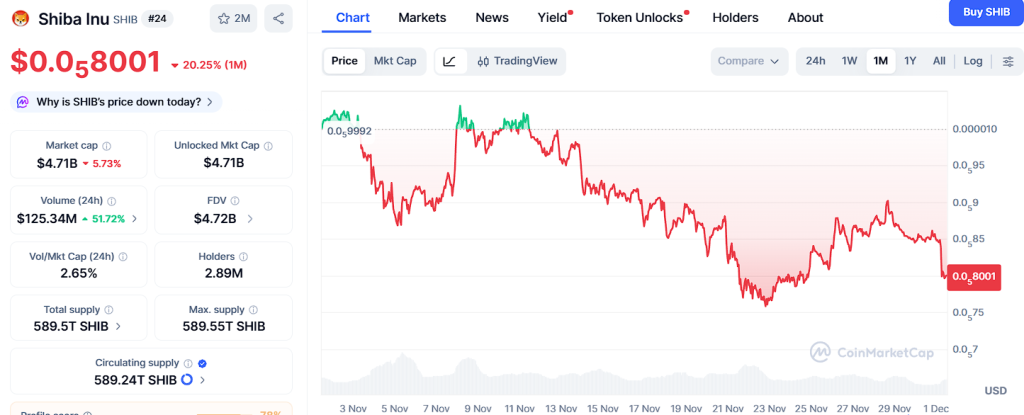The height and width of the screenshot is (415, 1024).
Task: Open the Markets tab
Action: coord(422,18)
